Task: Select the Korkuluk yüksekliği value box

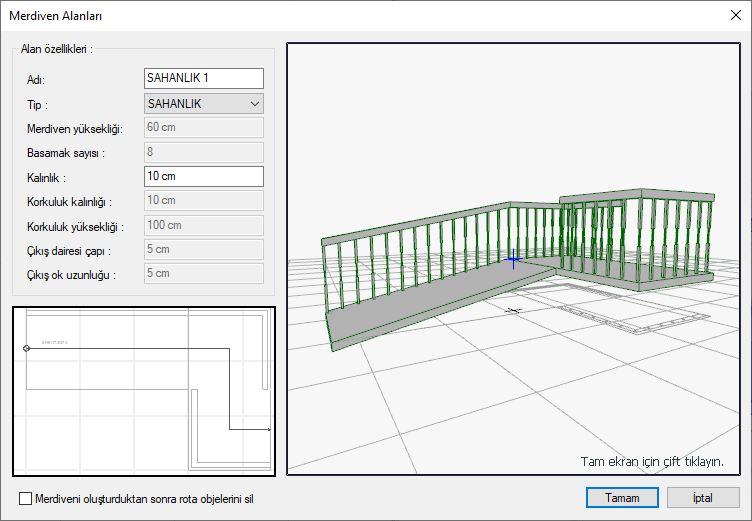Action: pos(203,225)
